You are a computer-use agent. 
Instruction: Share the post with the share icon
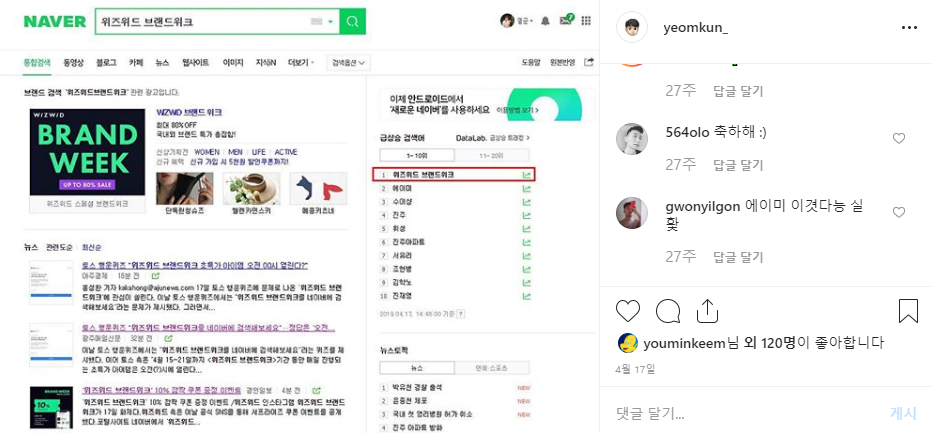tap(707, 311)
